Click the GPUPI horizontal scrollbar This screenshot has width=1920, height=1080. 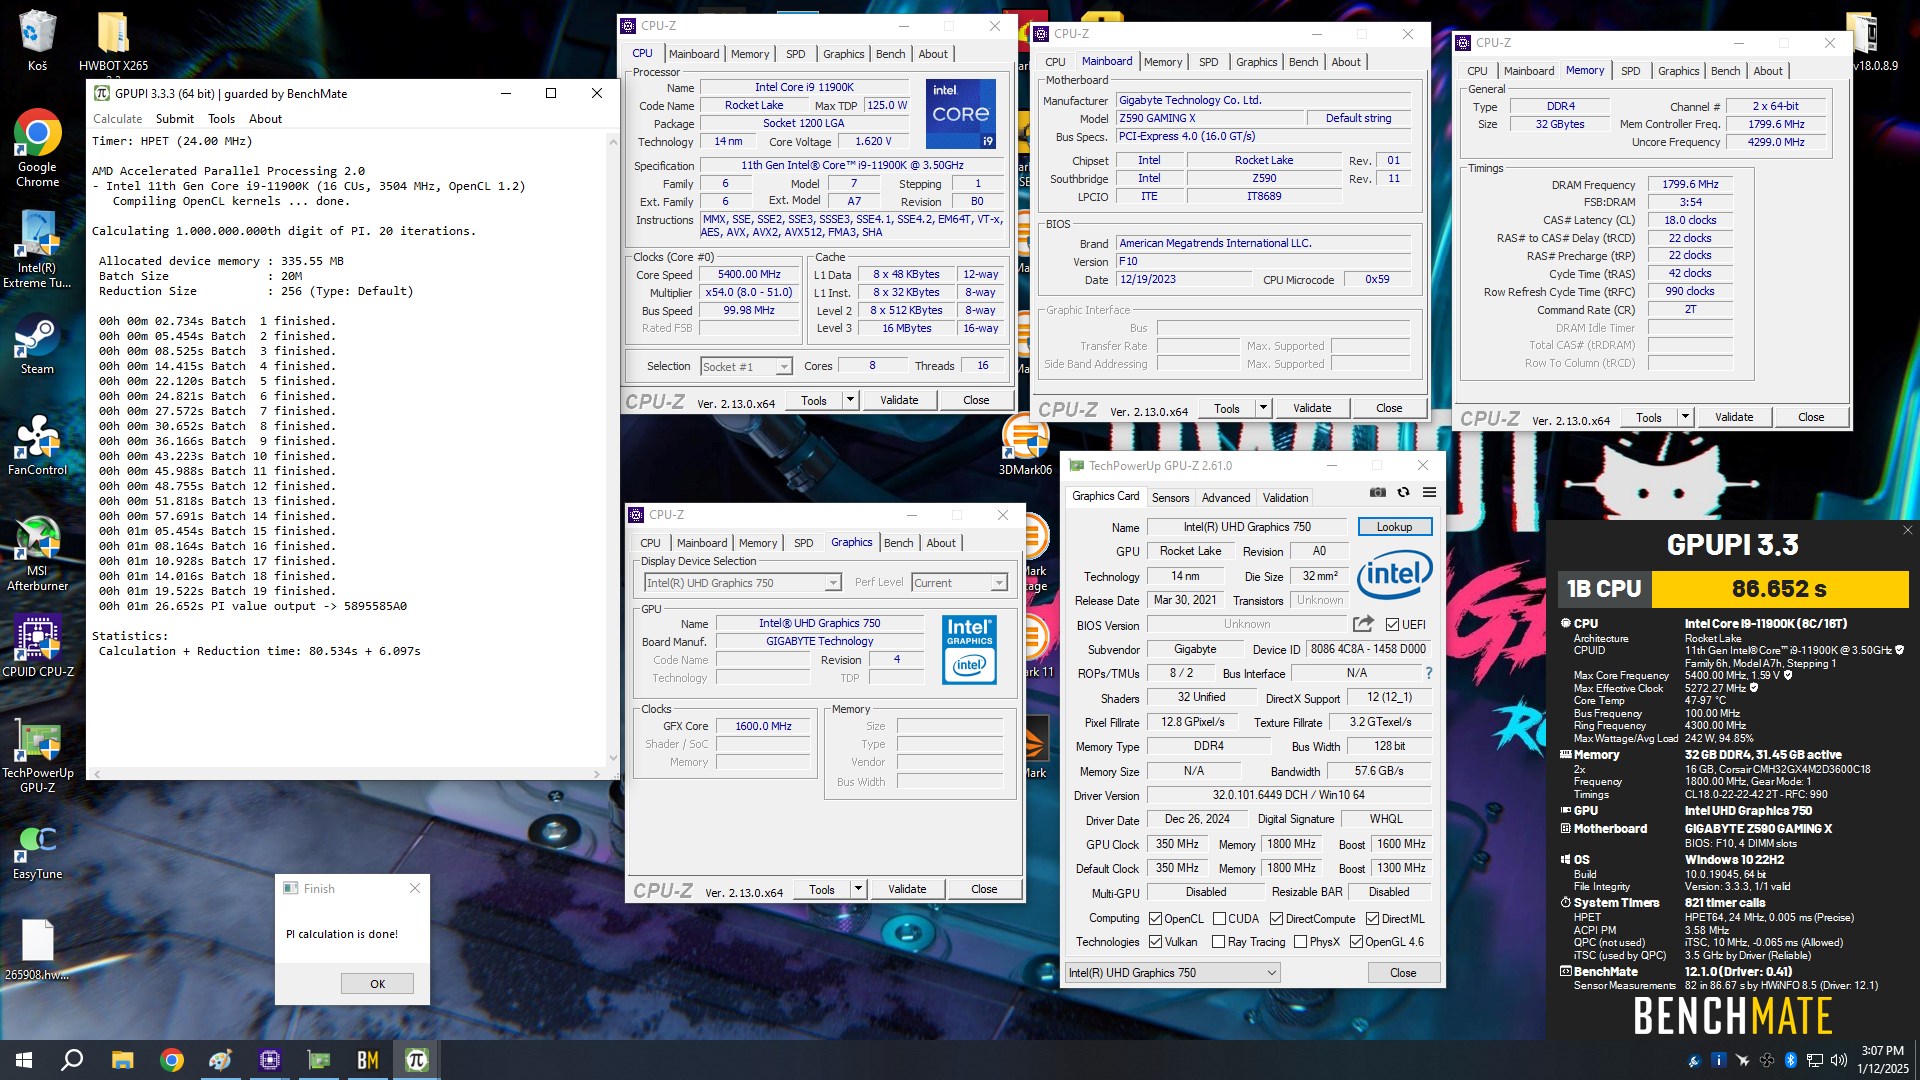[x=348, y=774]
